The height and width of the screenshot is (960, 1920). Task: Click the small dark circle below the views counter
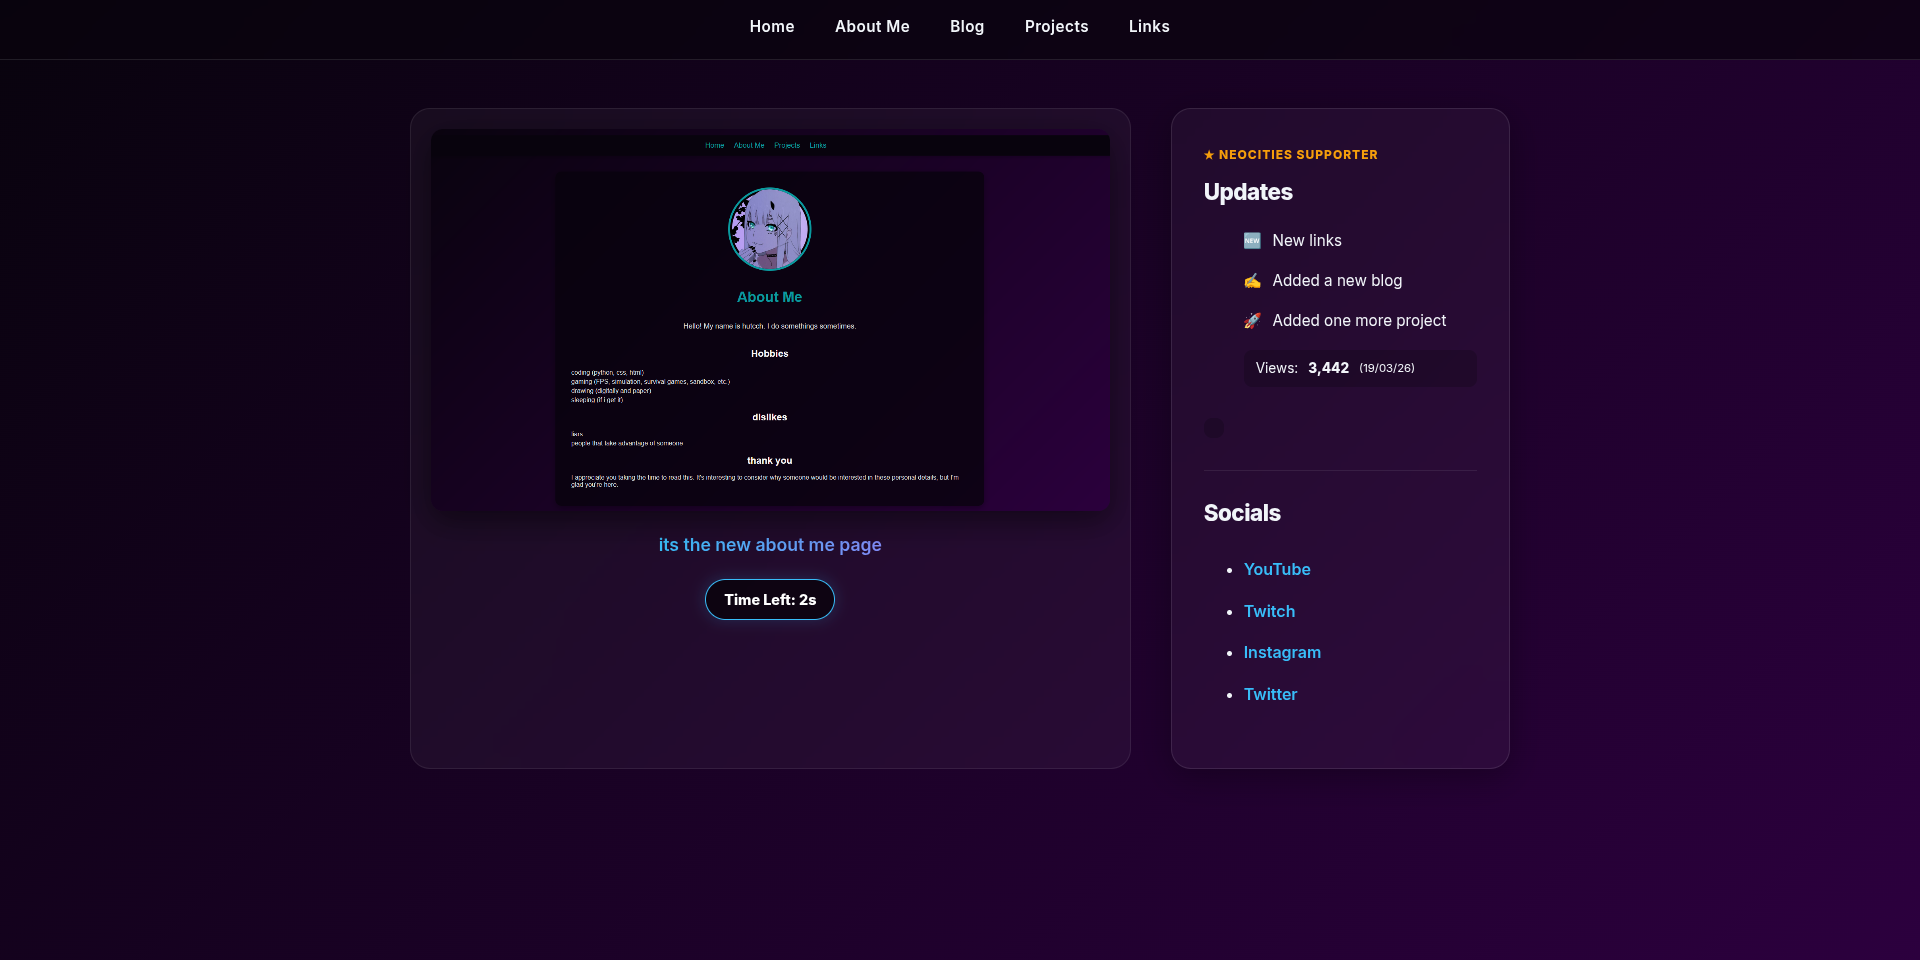point(1214,428)
